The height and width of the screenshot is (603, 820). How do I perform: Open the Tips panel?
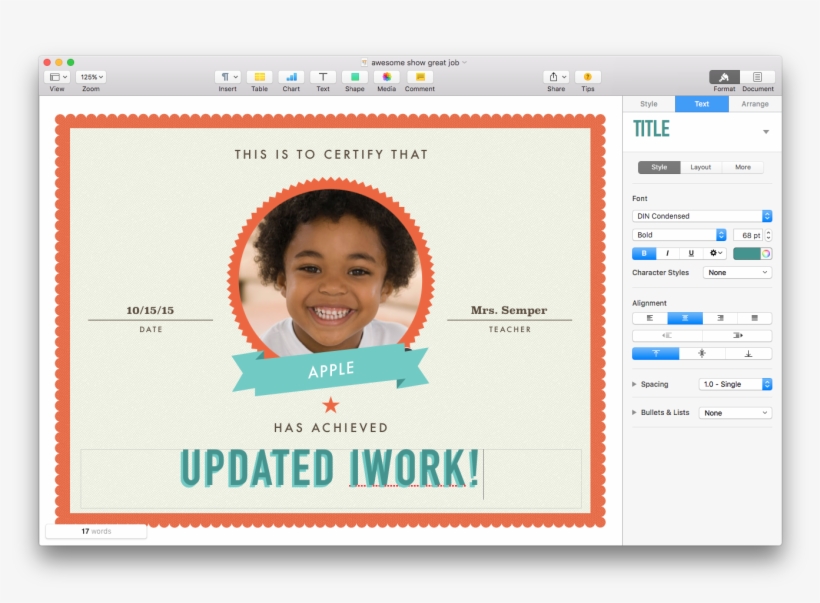588,78
